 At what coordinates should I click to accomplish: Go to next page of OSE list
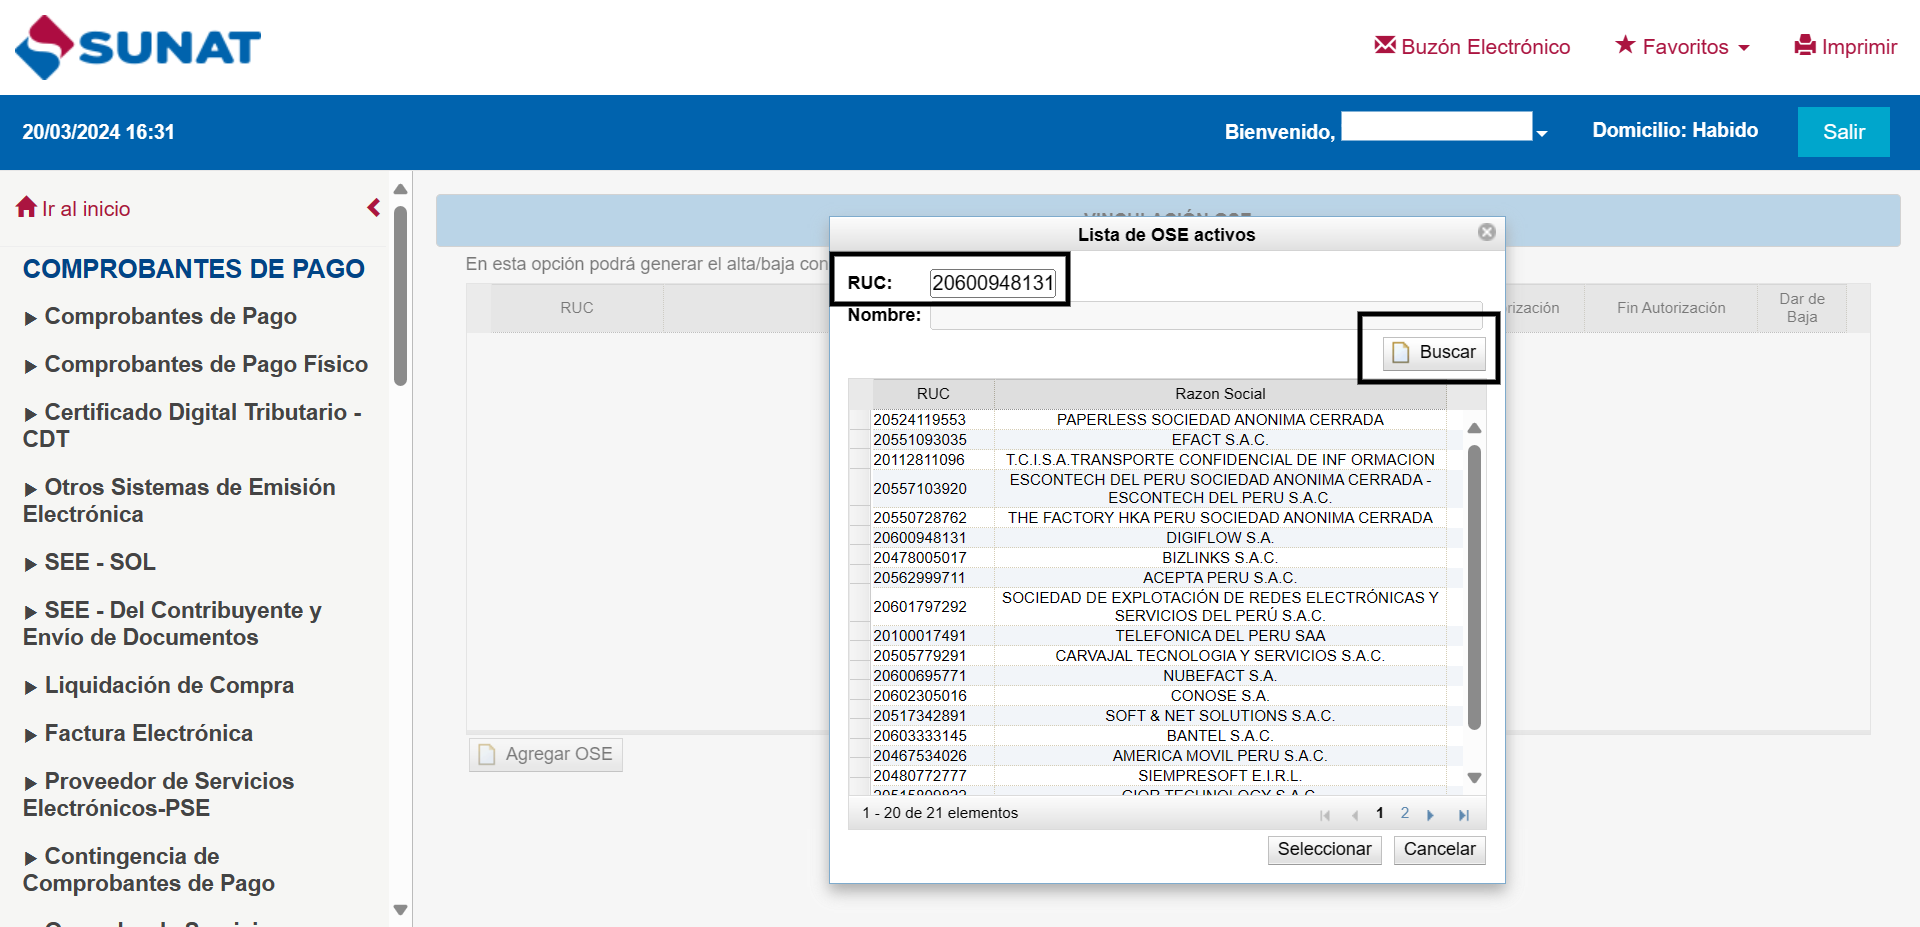tap(1431, 815)
